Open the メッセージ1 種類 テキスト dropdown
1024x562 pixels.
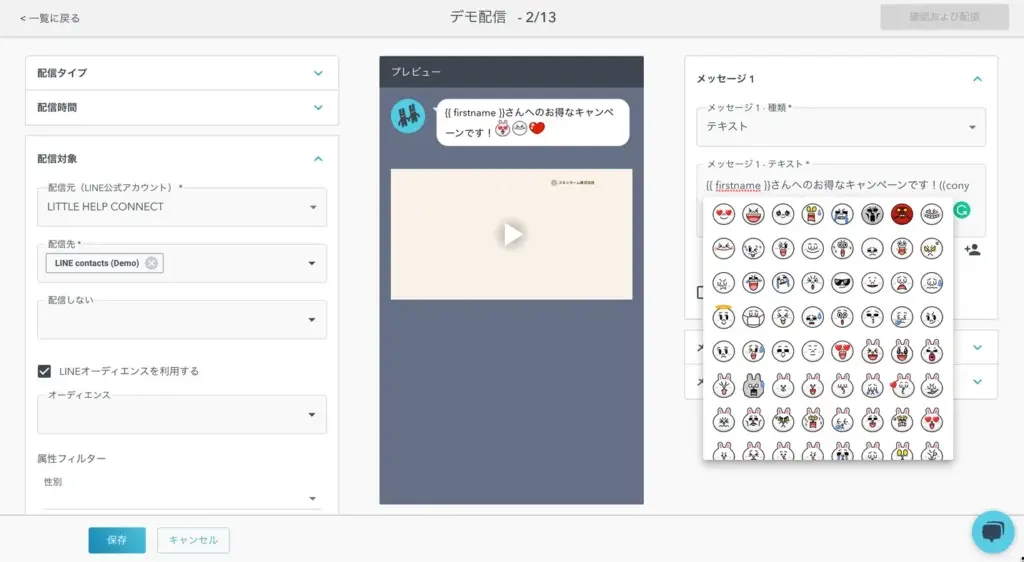[x=972, y=127]
